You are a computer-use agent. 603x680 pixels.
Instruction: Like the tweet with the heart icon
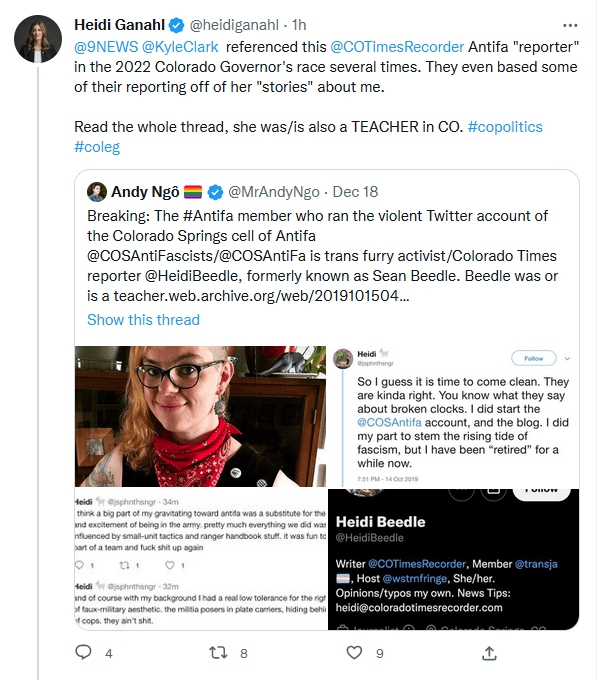pos(353,653)
